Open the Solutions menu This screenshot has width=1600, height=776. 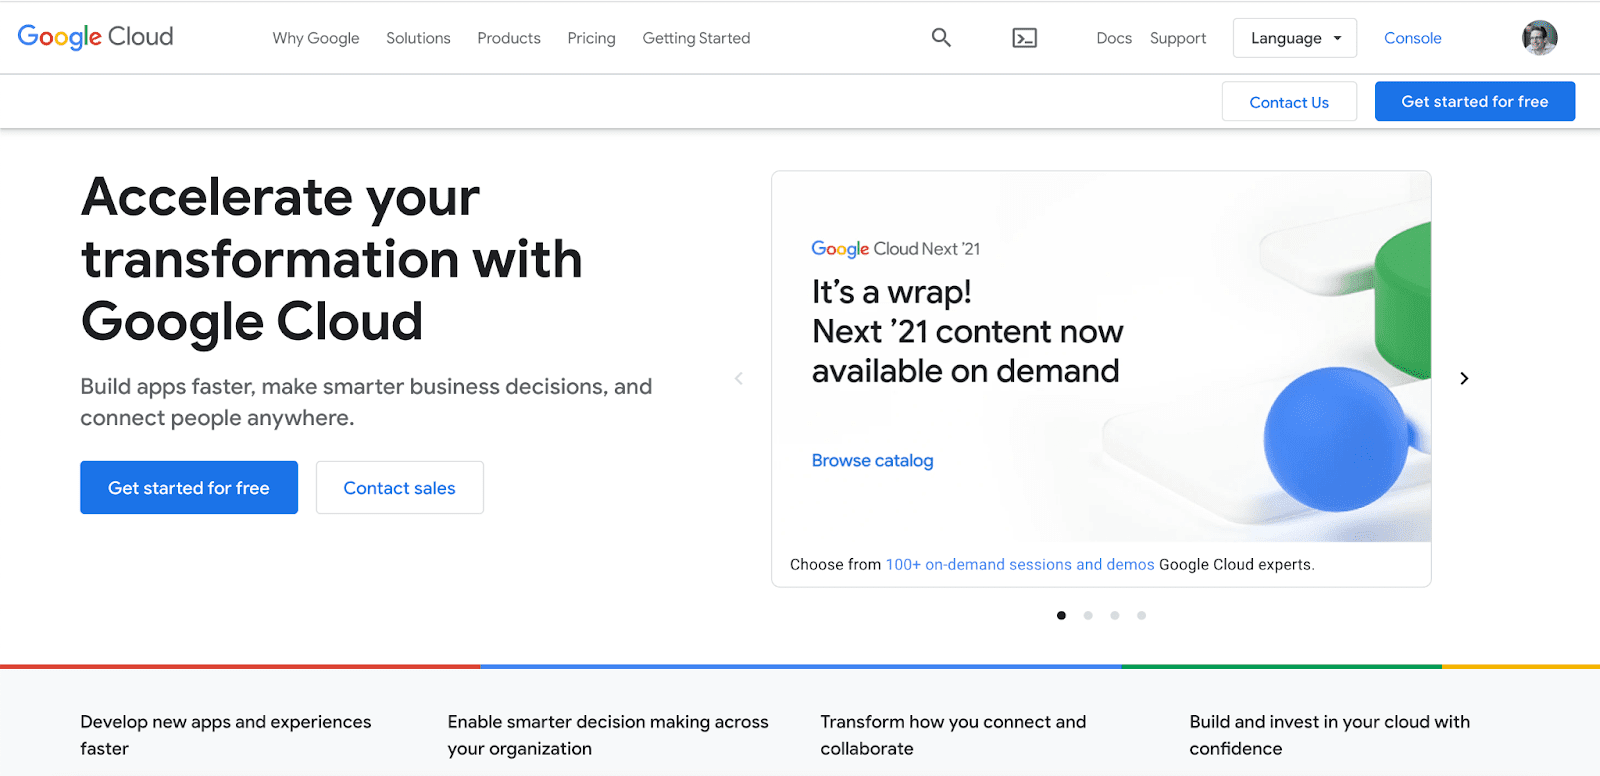tap(418, 38)
